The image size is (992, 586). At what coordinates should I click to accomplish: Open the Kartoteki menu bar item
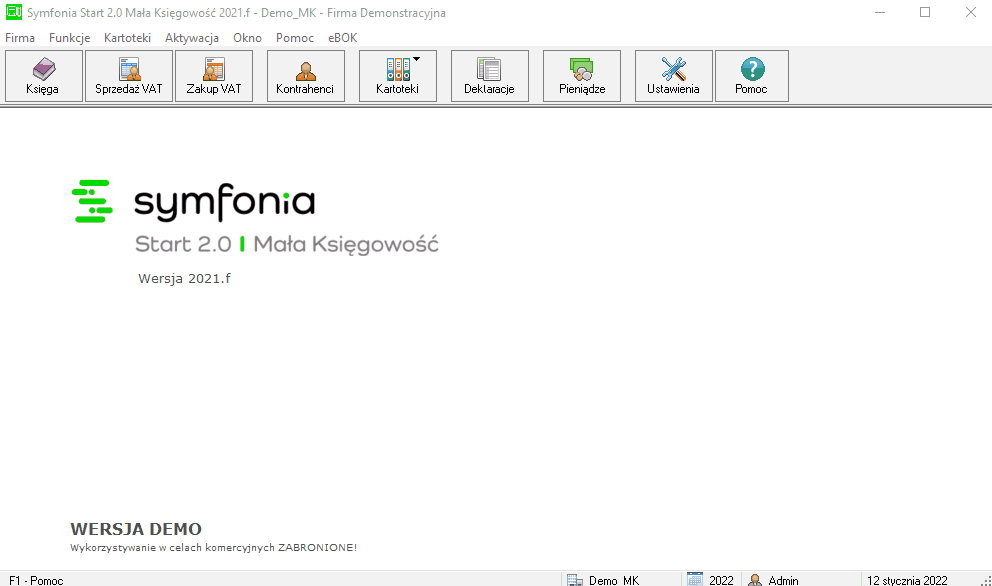(x=127, y=38)
